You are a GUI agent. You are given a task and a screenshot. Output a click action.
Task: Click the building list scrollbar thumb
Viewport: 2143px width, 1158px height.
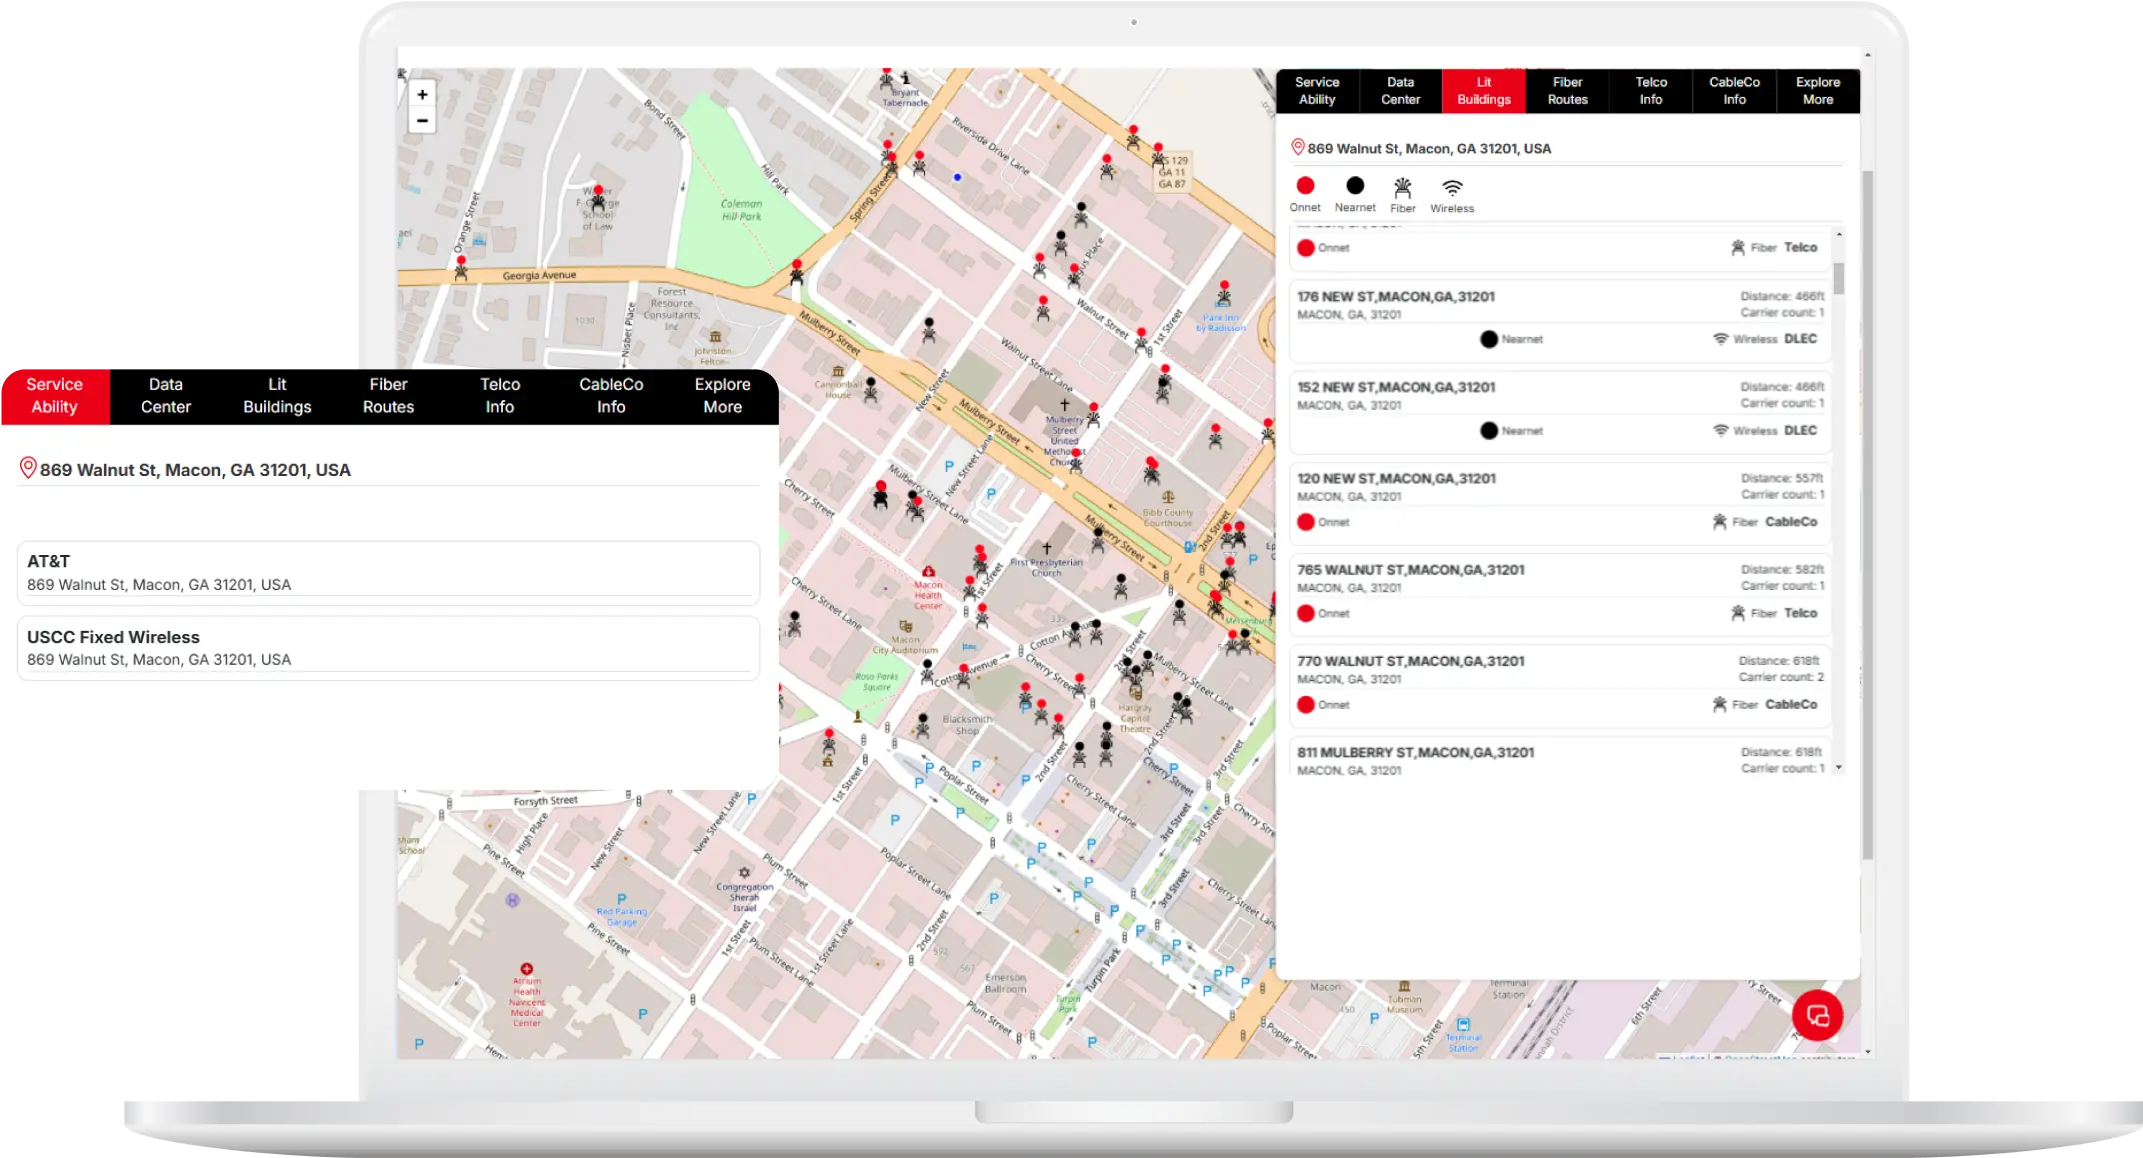(x=1838, y=278)
